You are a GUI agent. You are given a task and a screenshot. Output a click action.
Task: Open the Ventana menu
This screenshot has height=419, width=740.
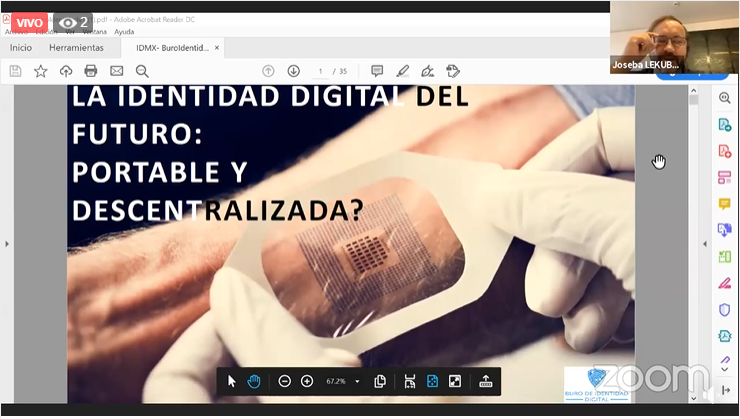pos(94,32)
